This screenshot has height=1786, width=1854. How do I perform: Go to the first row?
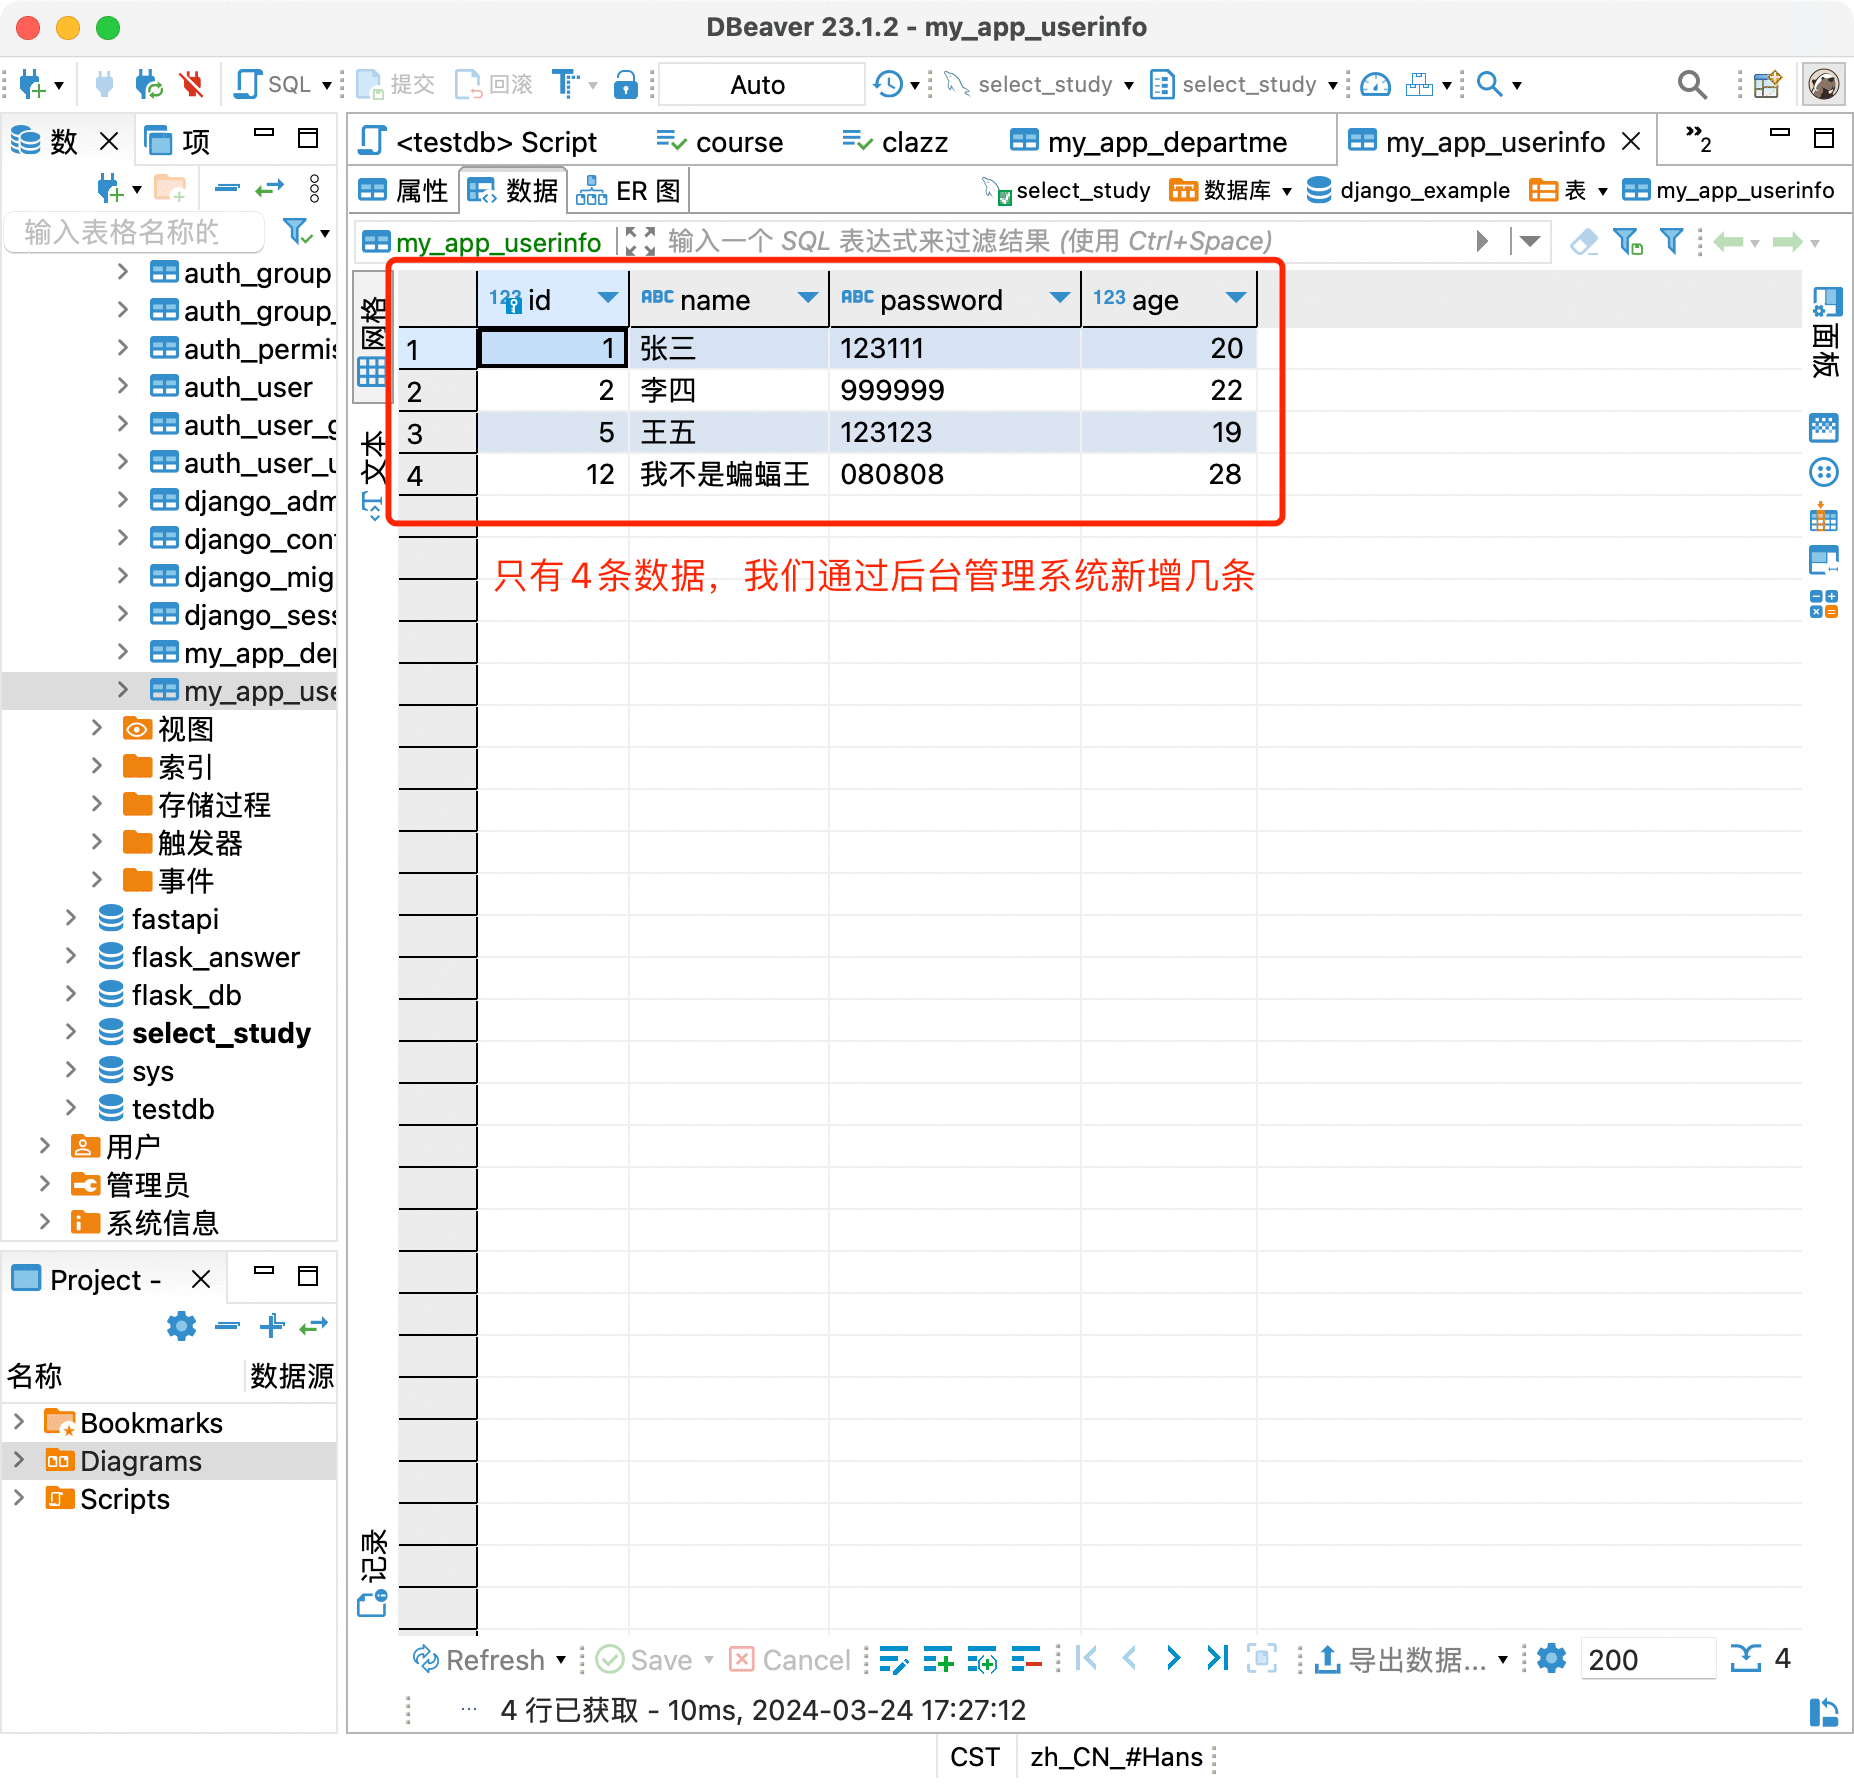[x=1087, y=1659]
